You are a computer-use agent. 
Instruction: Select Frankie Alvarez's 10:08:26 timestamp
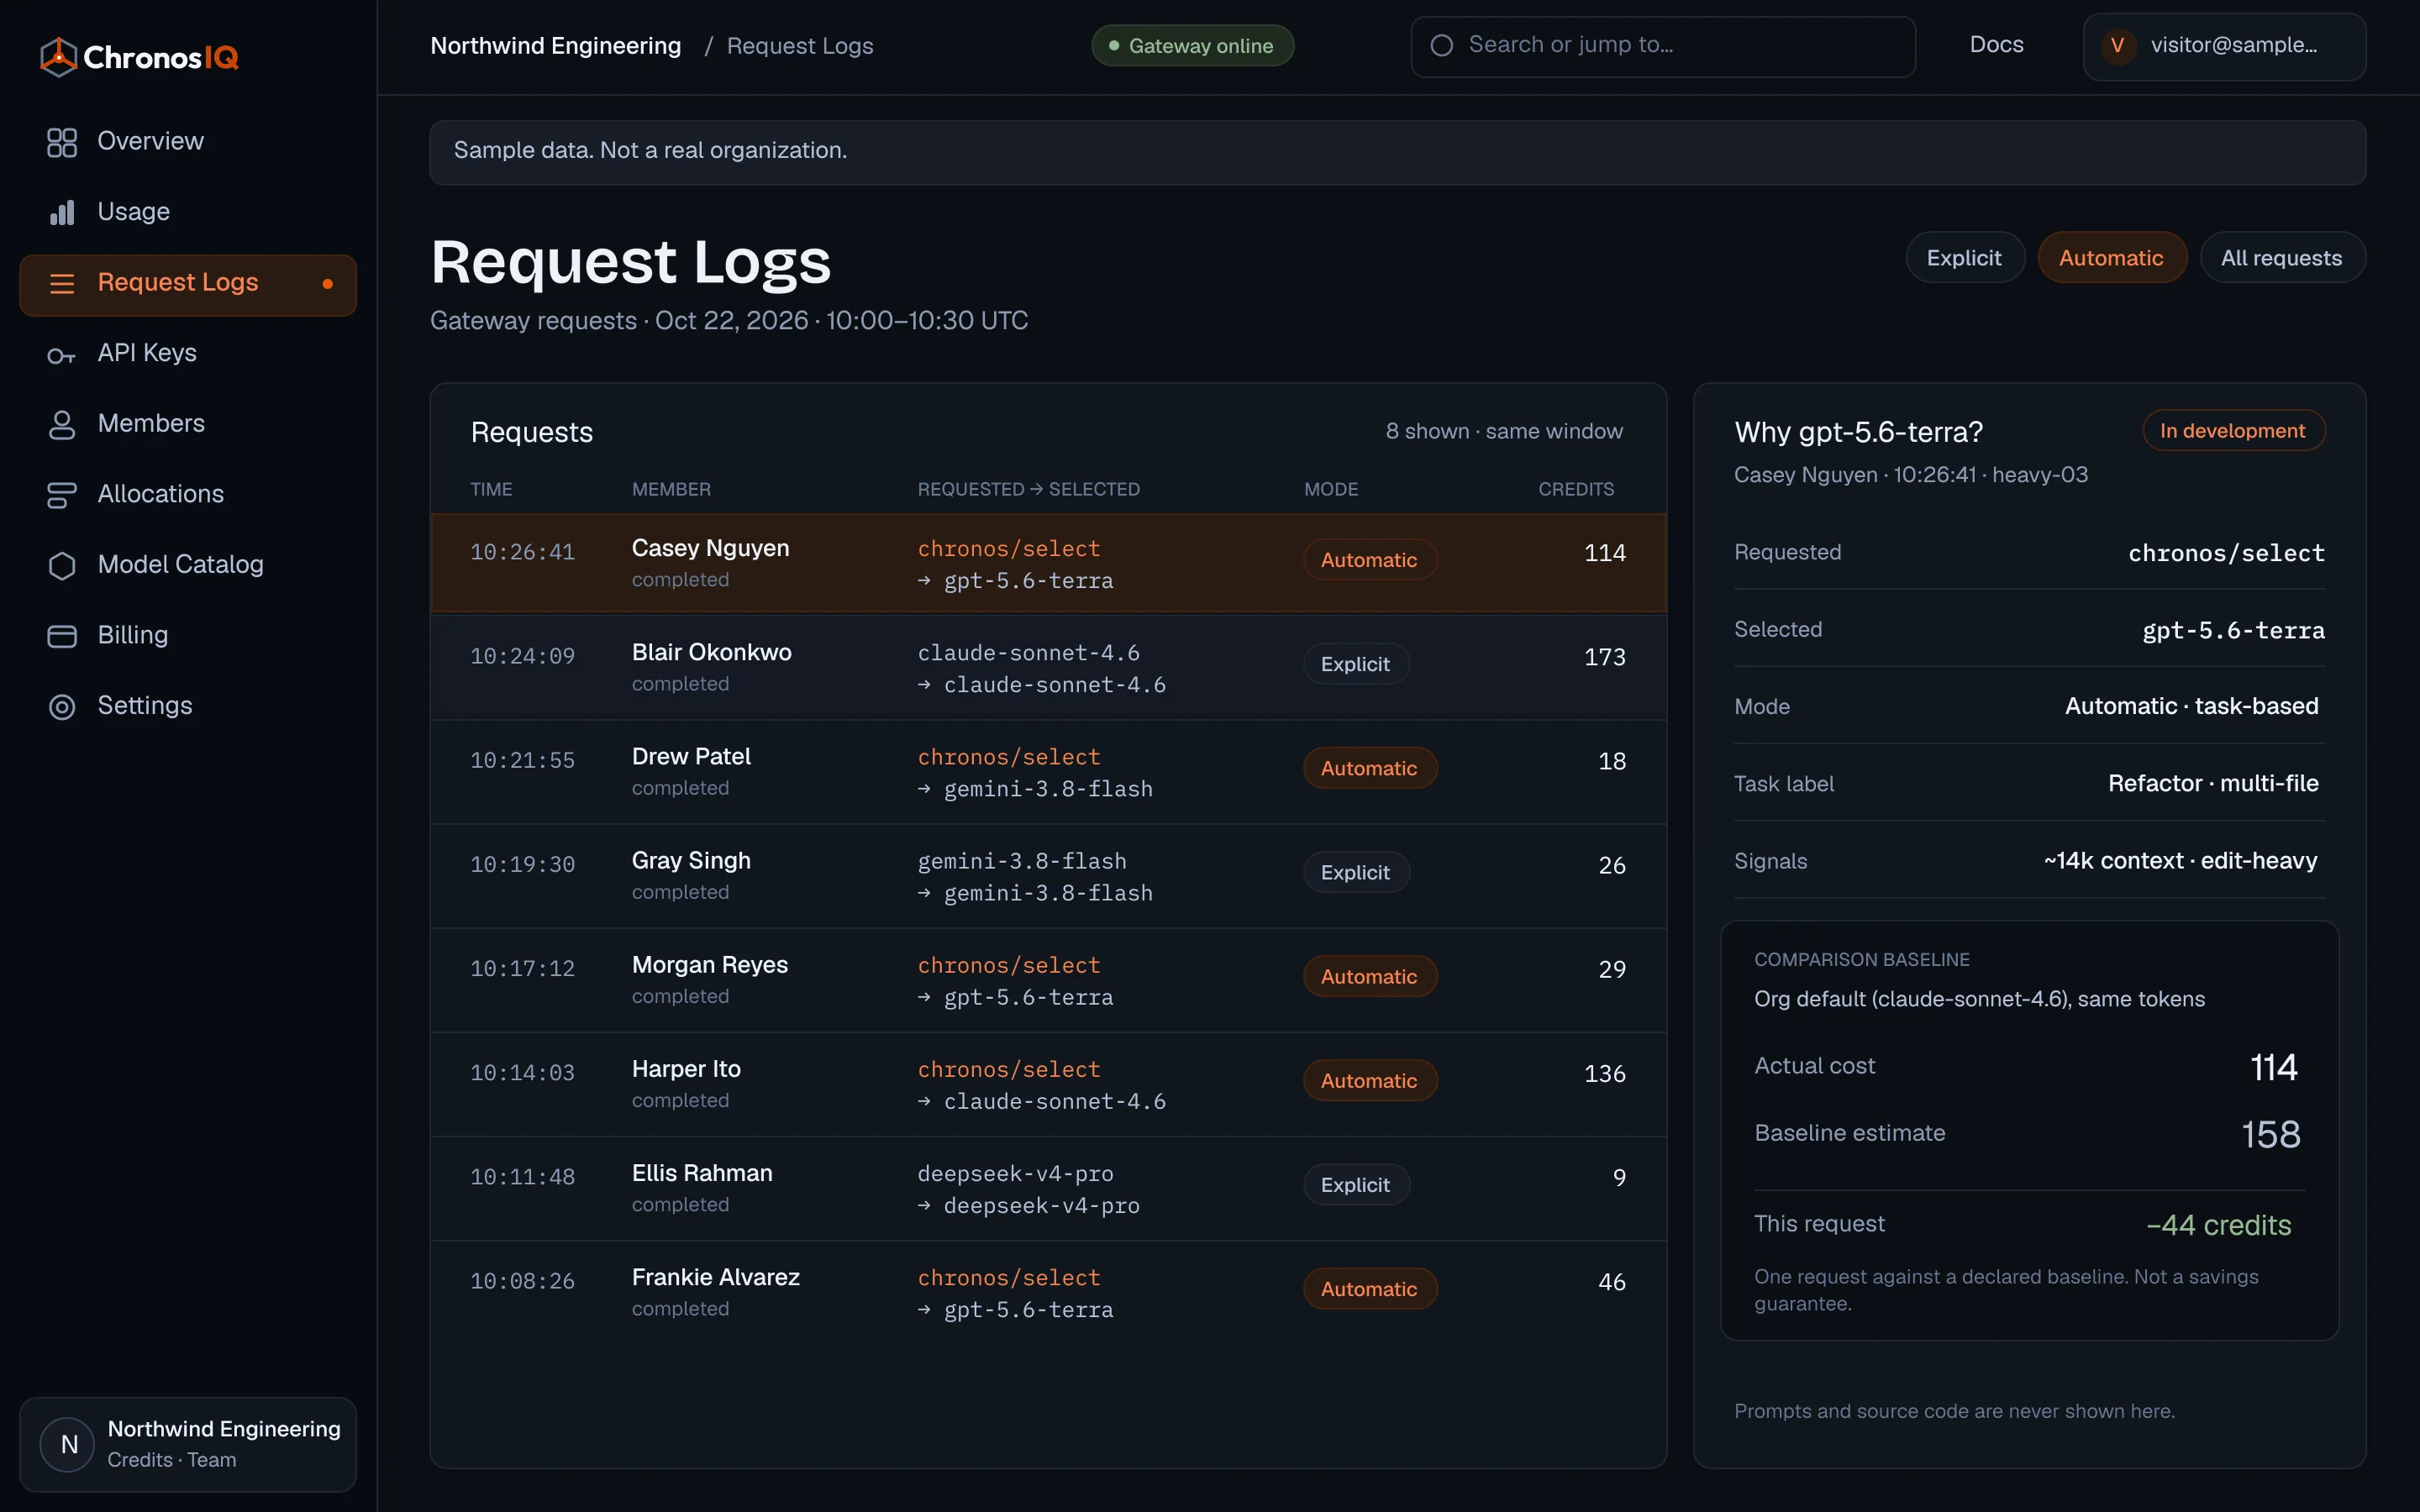[x=522, y=1282]
